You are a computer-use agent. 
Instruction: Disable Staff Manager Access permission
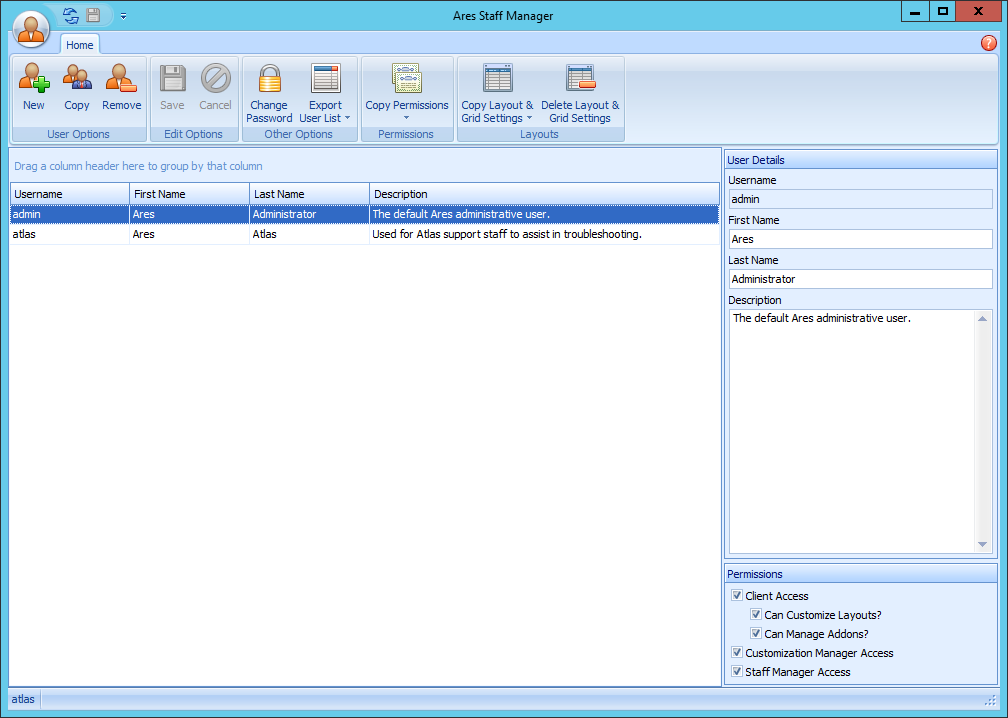[x=737, y=671]
